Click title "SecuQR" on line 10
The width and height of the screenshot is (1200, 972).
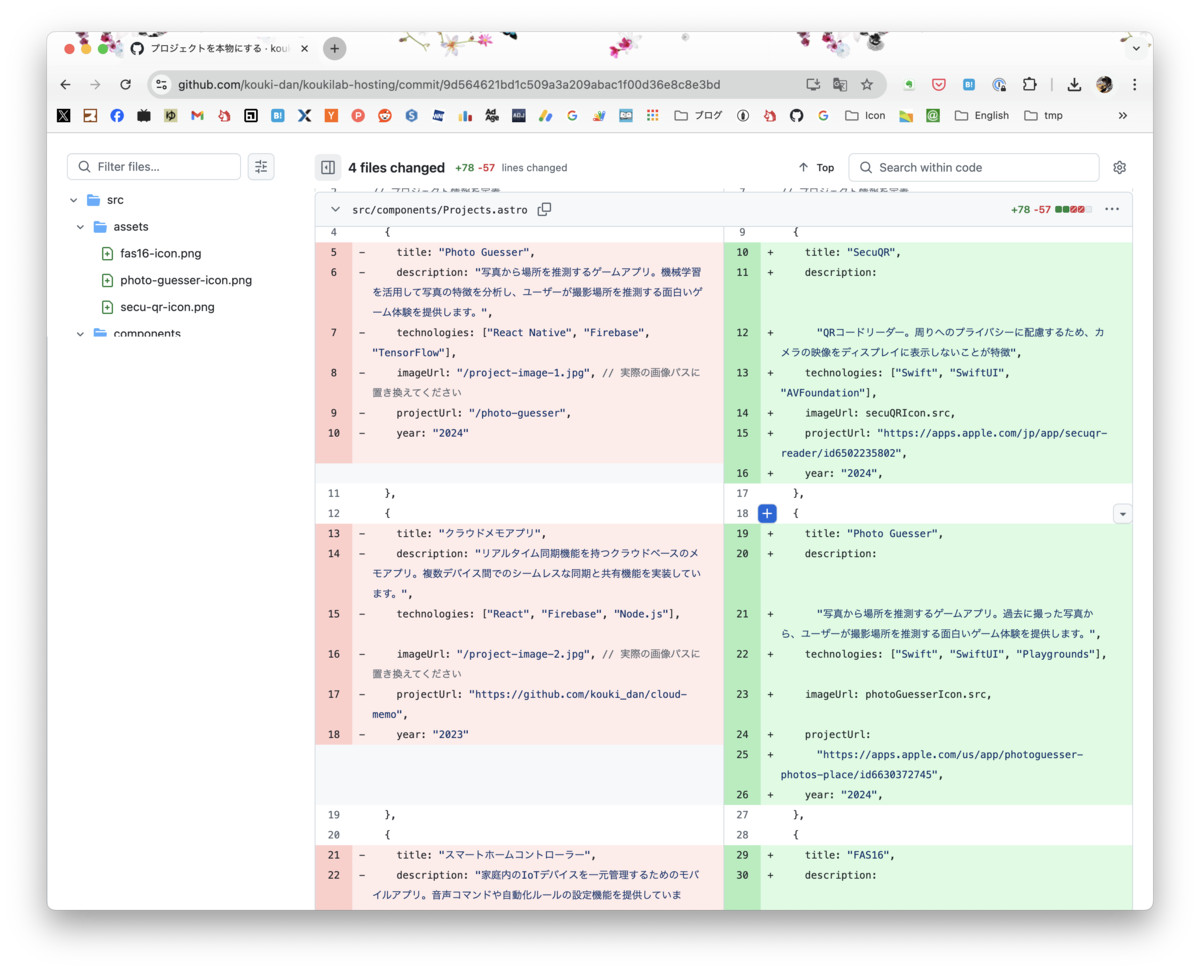[x=853, y=252]
